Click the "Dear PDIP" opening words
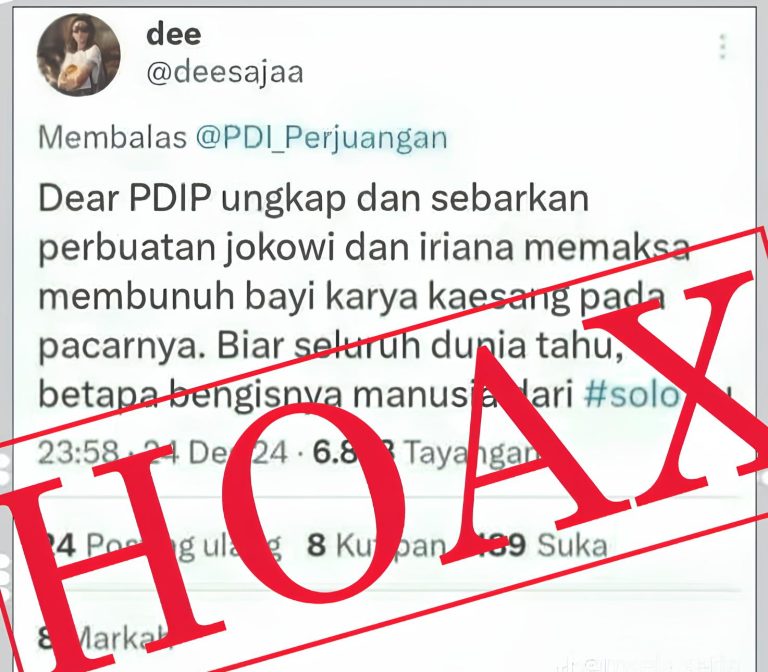Screen dimensions: 768x672 [125, 198]
